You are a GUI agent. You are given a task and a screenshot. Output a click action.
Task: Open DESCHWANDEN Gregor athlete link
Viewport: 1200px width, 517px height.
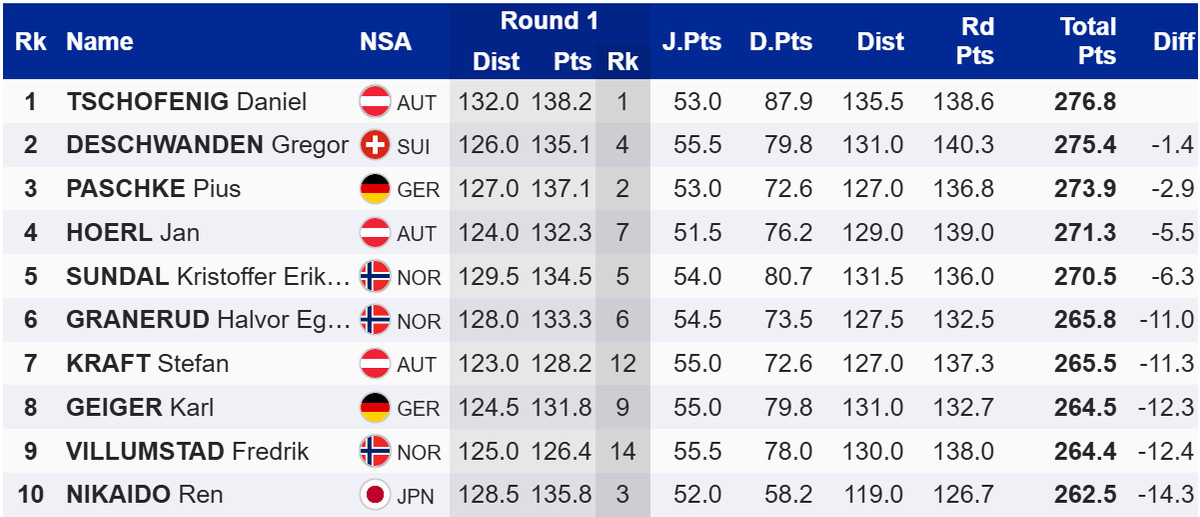(x=207, y=146)
